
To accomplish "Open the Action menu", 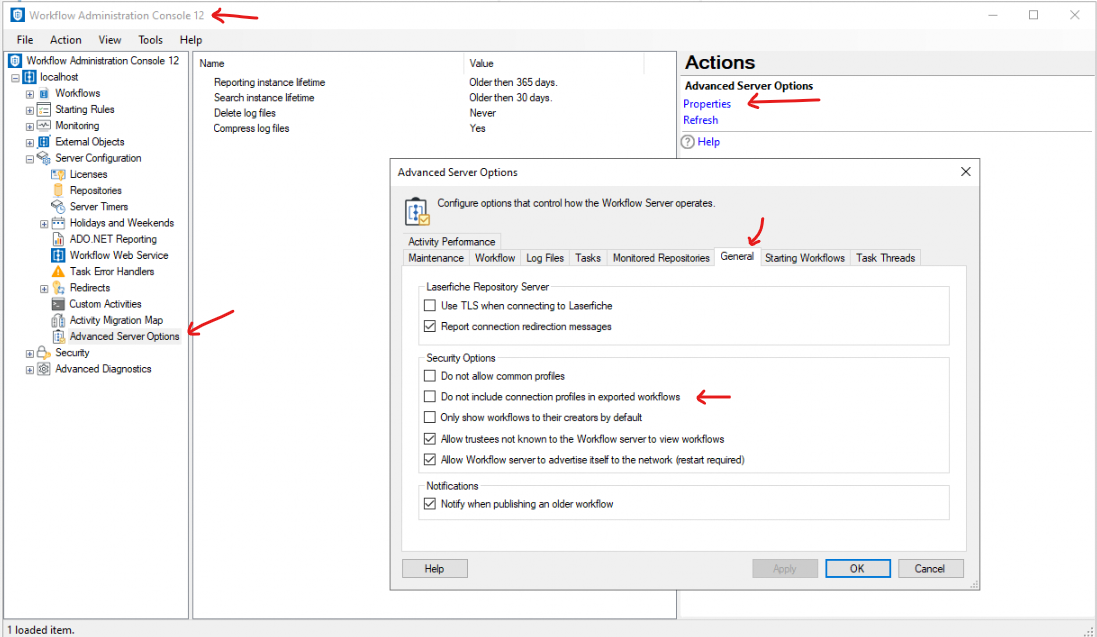I will pyautogui.click(x=66, y=40).
